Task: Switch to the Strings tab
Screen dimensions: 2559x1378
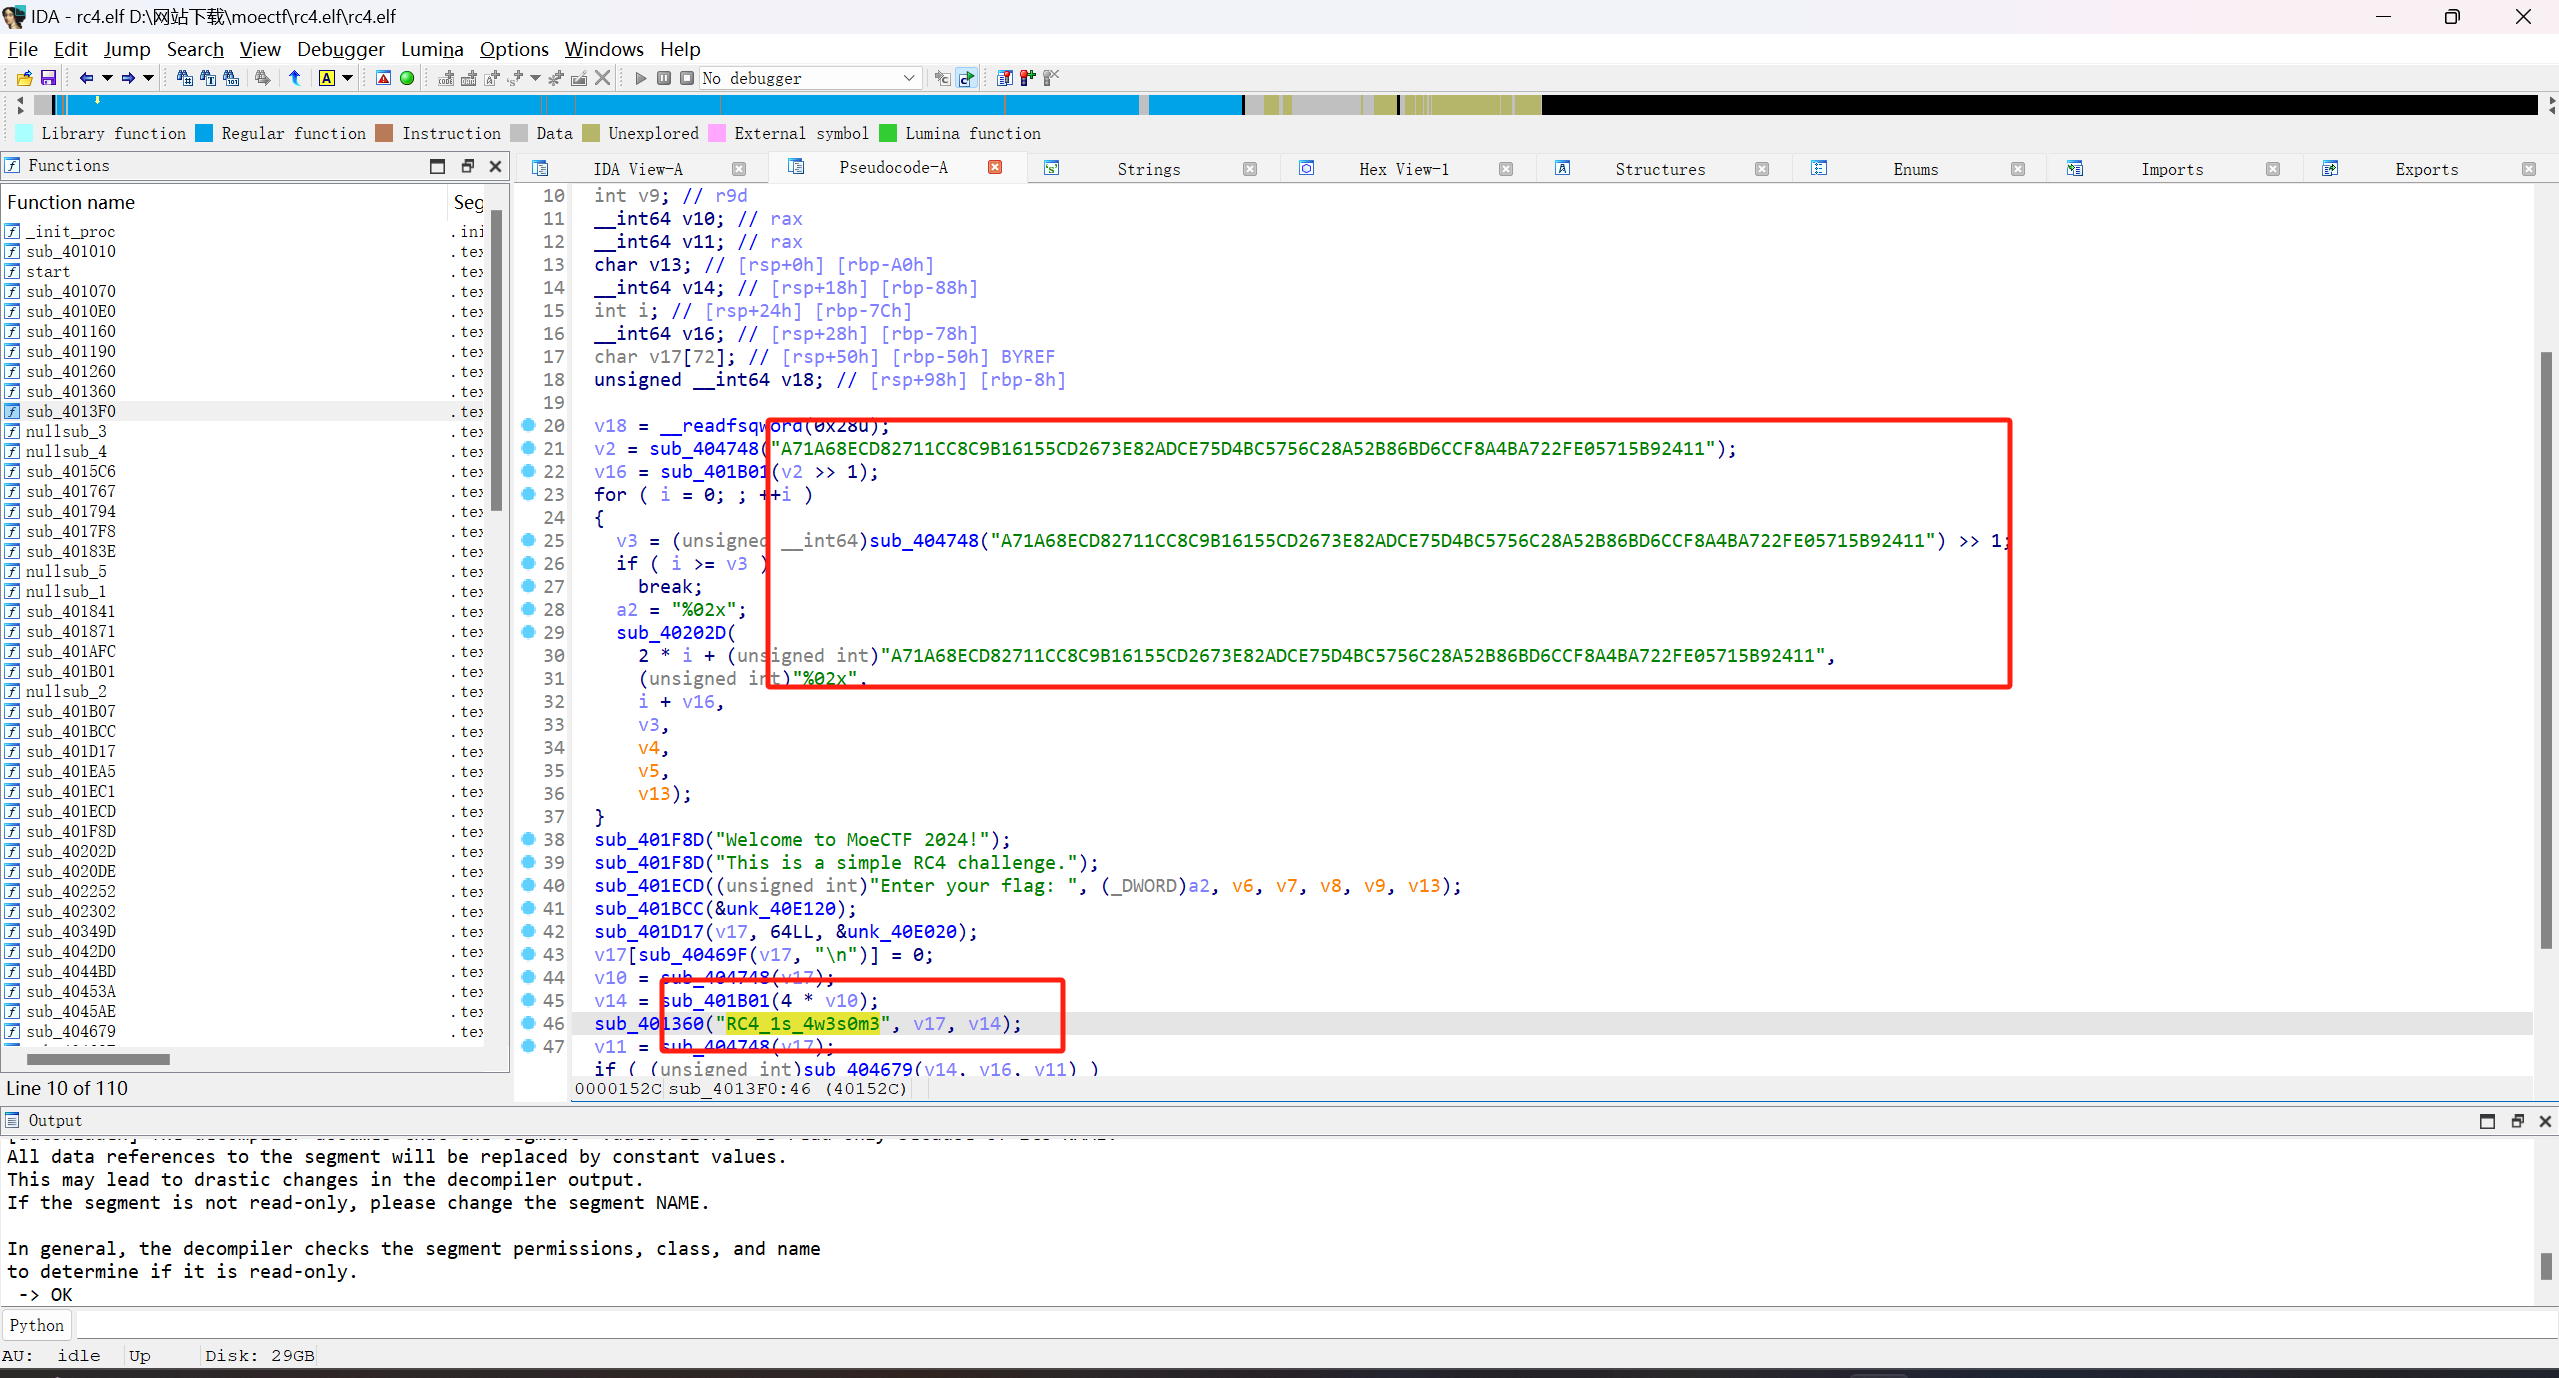Action: pos(1148,169)
